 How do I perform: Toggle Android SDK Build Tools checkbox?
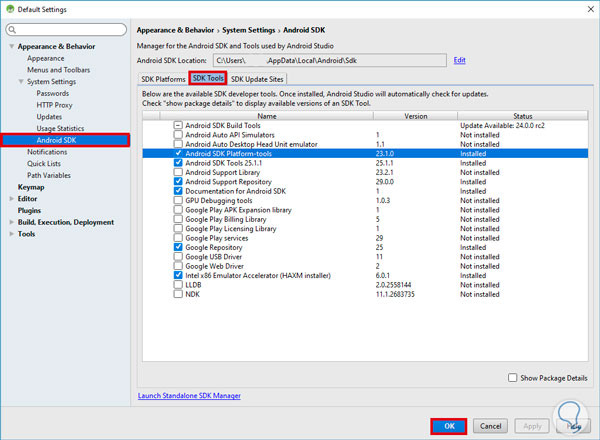[178, 125]
